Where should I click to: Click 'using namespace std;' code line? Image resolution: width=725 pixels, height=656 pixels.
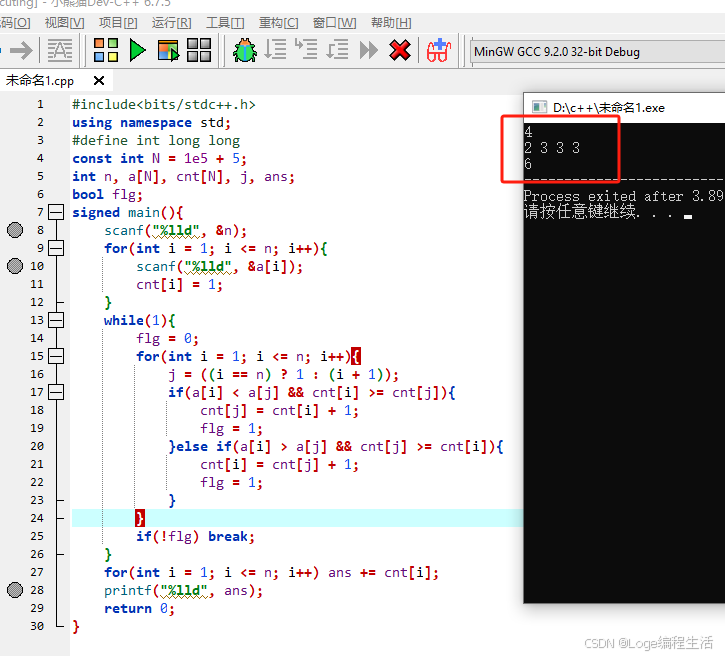151,123
